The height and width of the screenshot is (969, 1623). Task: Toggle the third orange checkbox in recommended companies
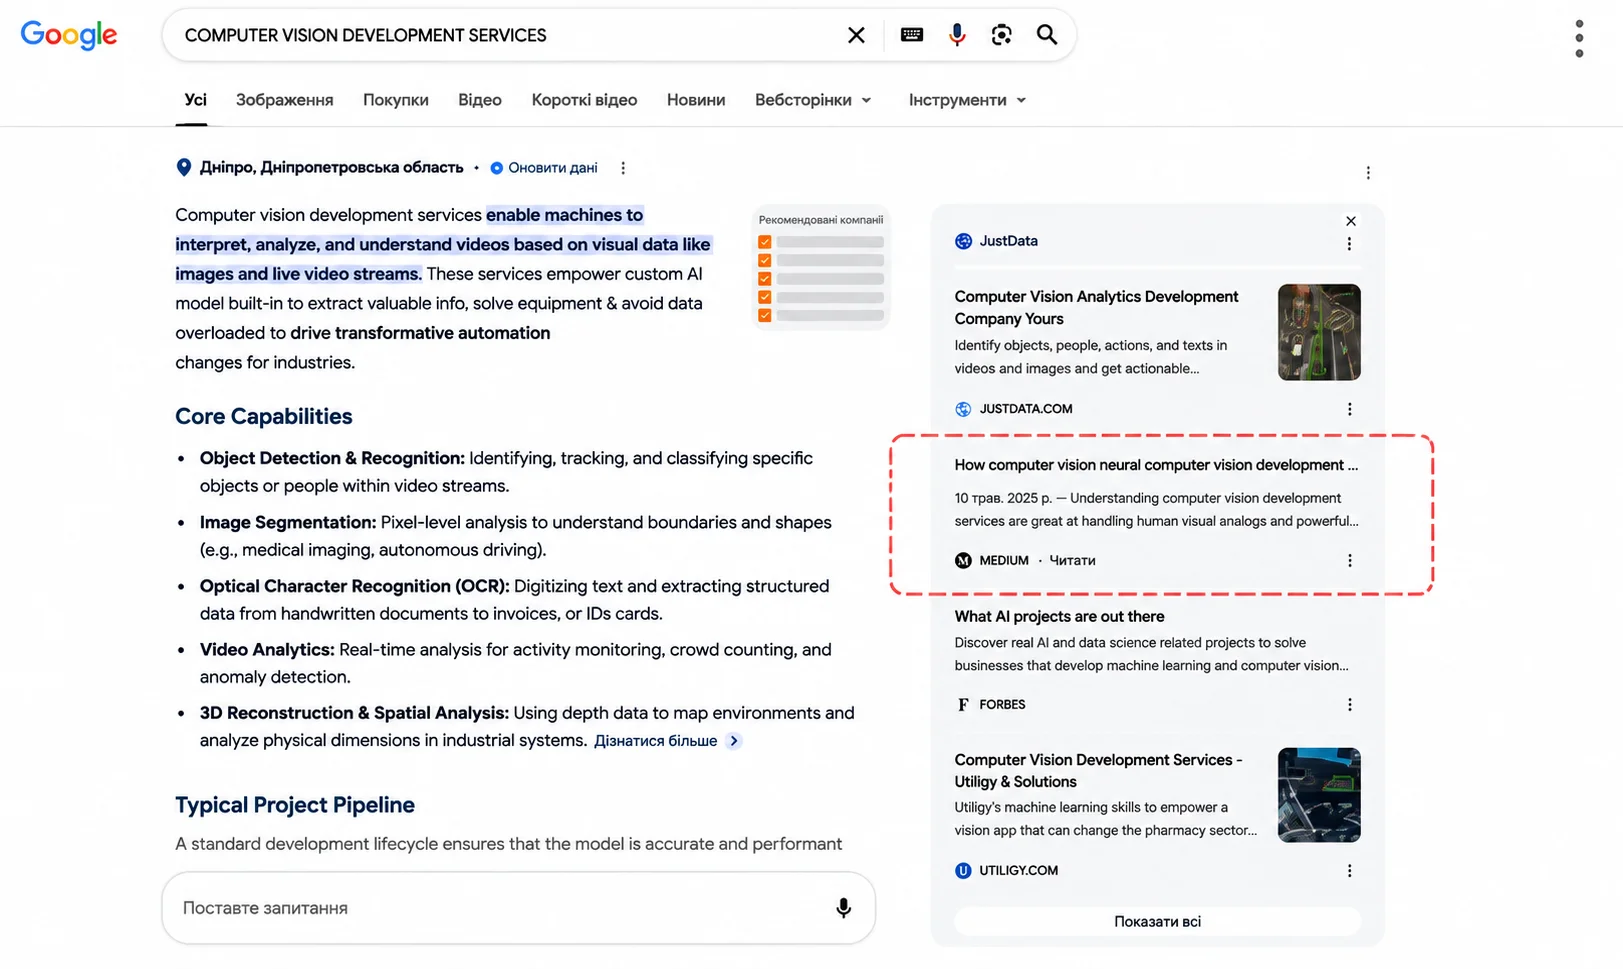(764, 279)
